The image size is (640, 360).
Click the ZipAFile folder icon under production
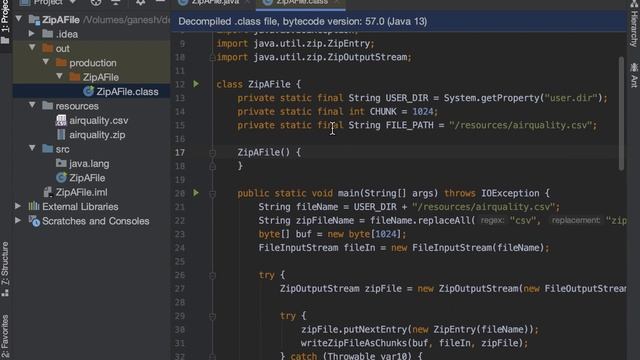[x=75, y=77]
